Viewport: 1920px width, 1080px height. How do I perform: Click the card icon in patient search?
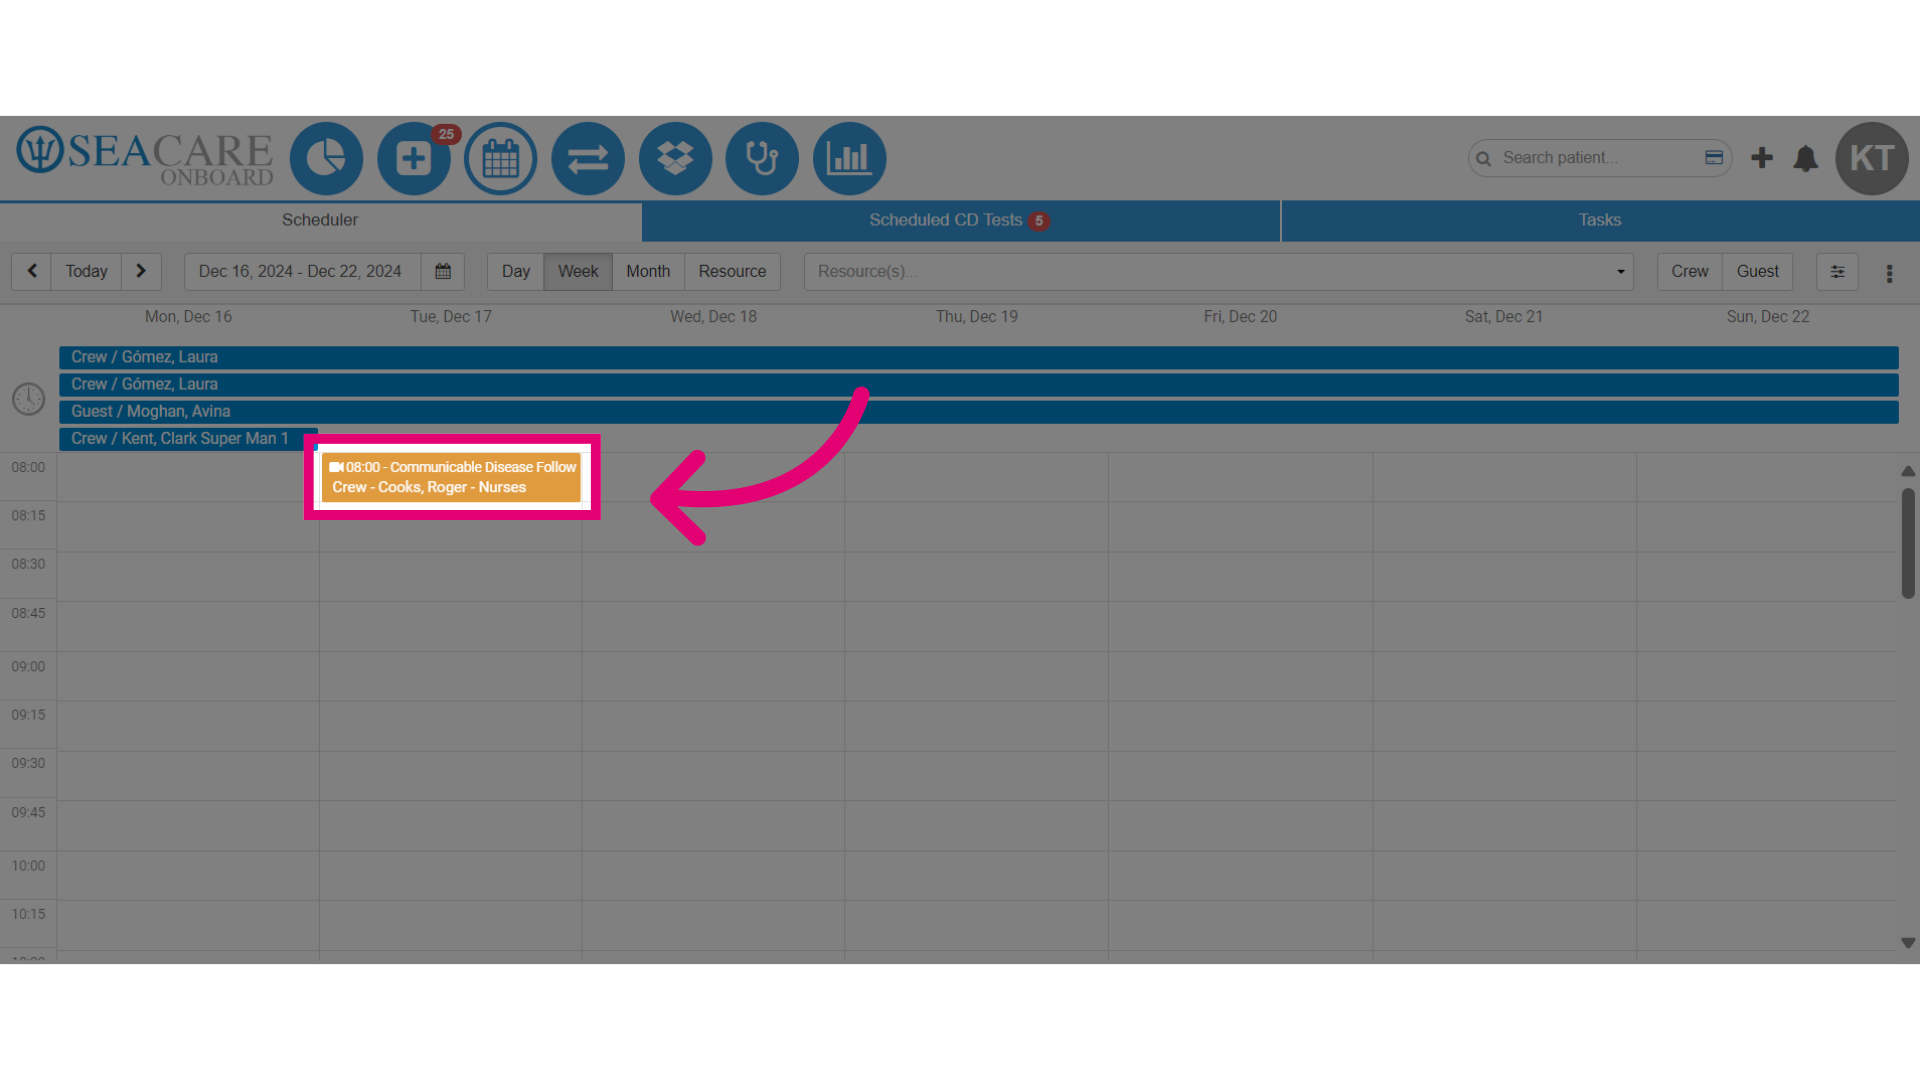coord(1714,158)
